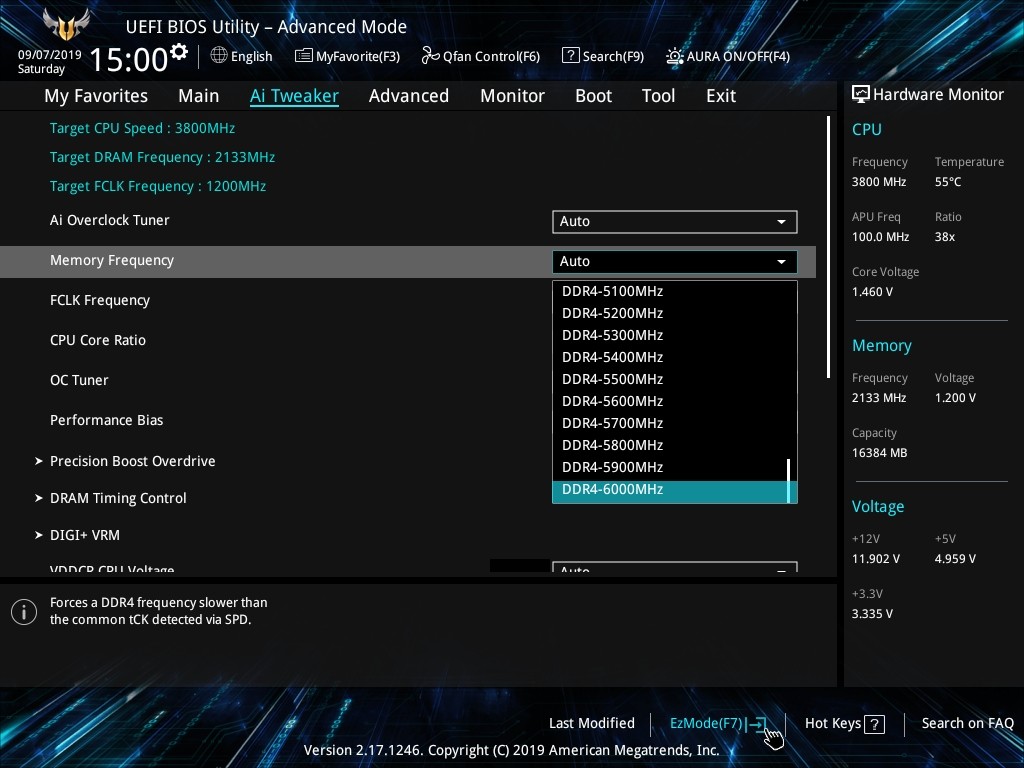
Task: Click the Search question mark icon
Action: tap(570, 56)
